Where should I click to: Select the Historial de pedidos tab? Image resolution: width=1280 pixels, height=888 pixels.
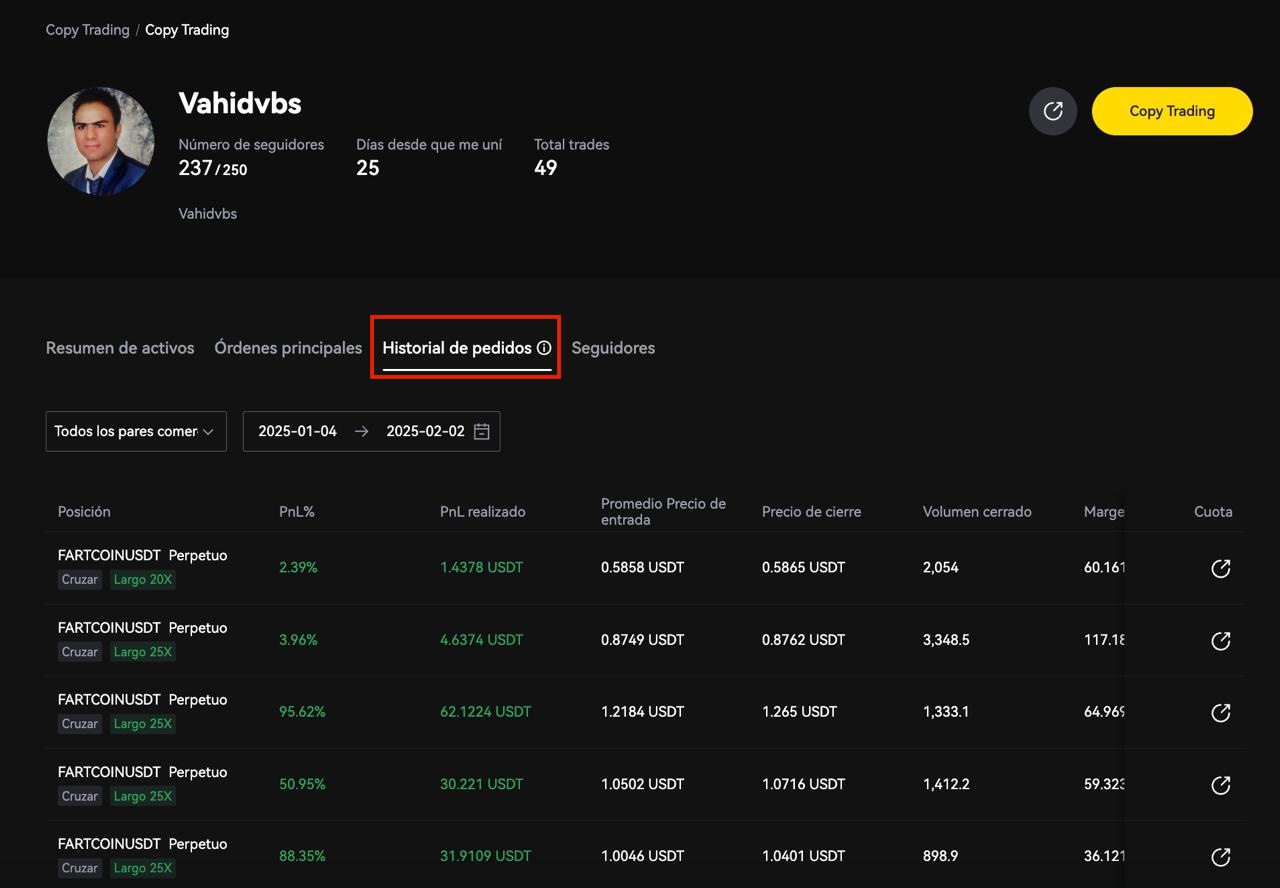click(x=457, y=348)
